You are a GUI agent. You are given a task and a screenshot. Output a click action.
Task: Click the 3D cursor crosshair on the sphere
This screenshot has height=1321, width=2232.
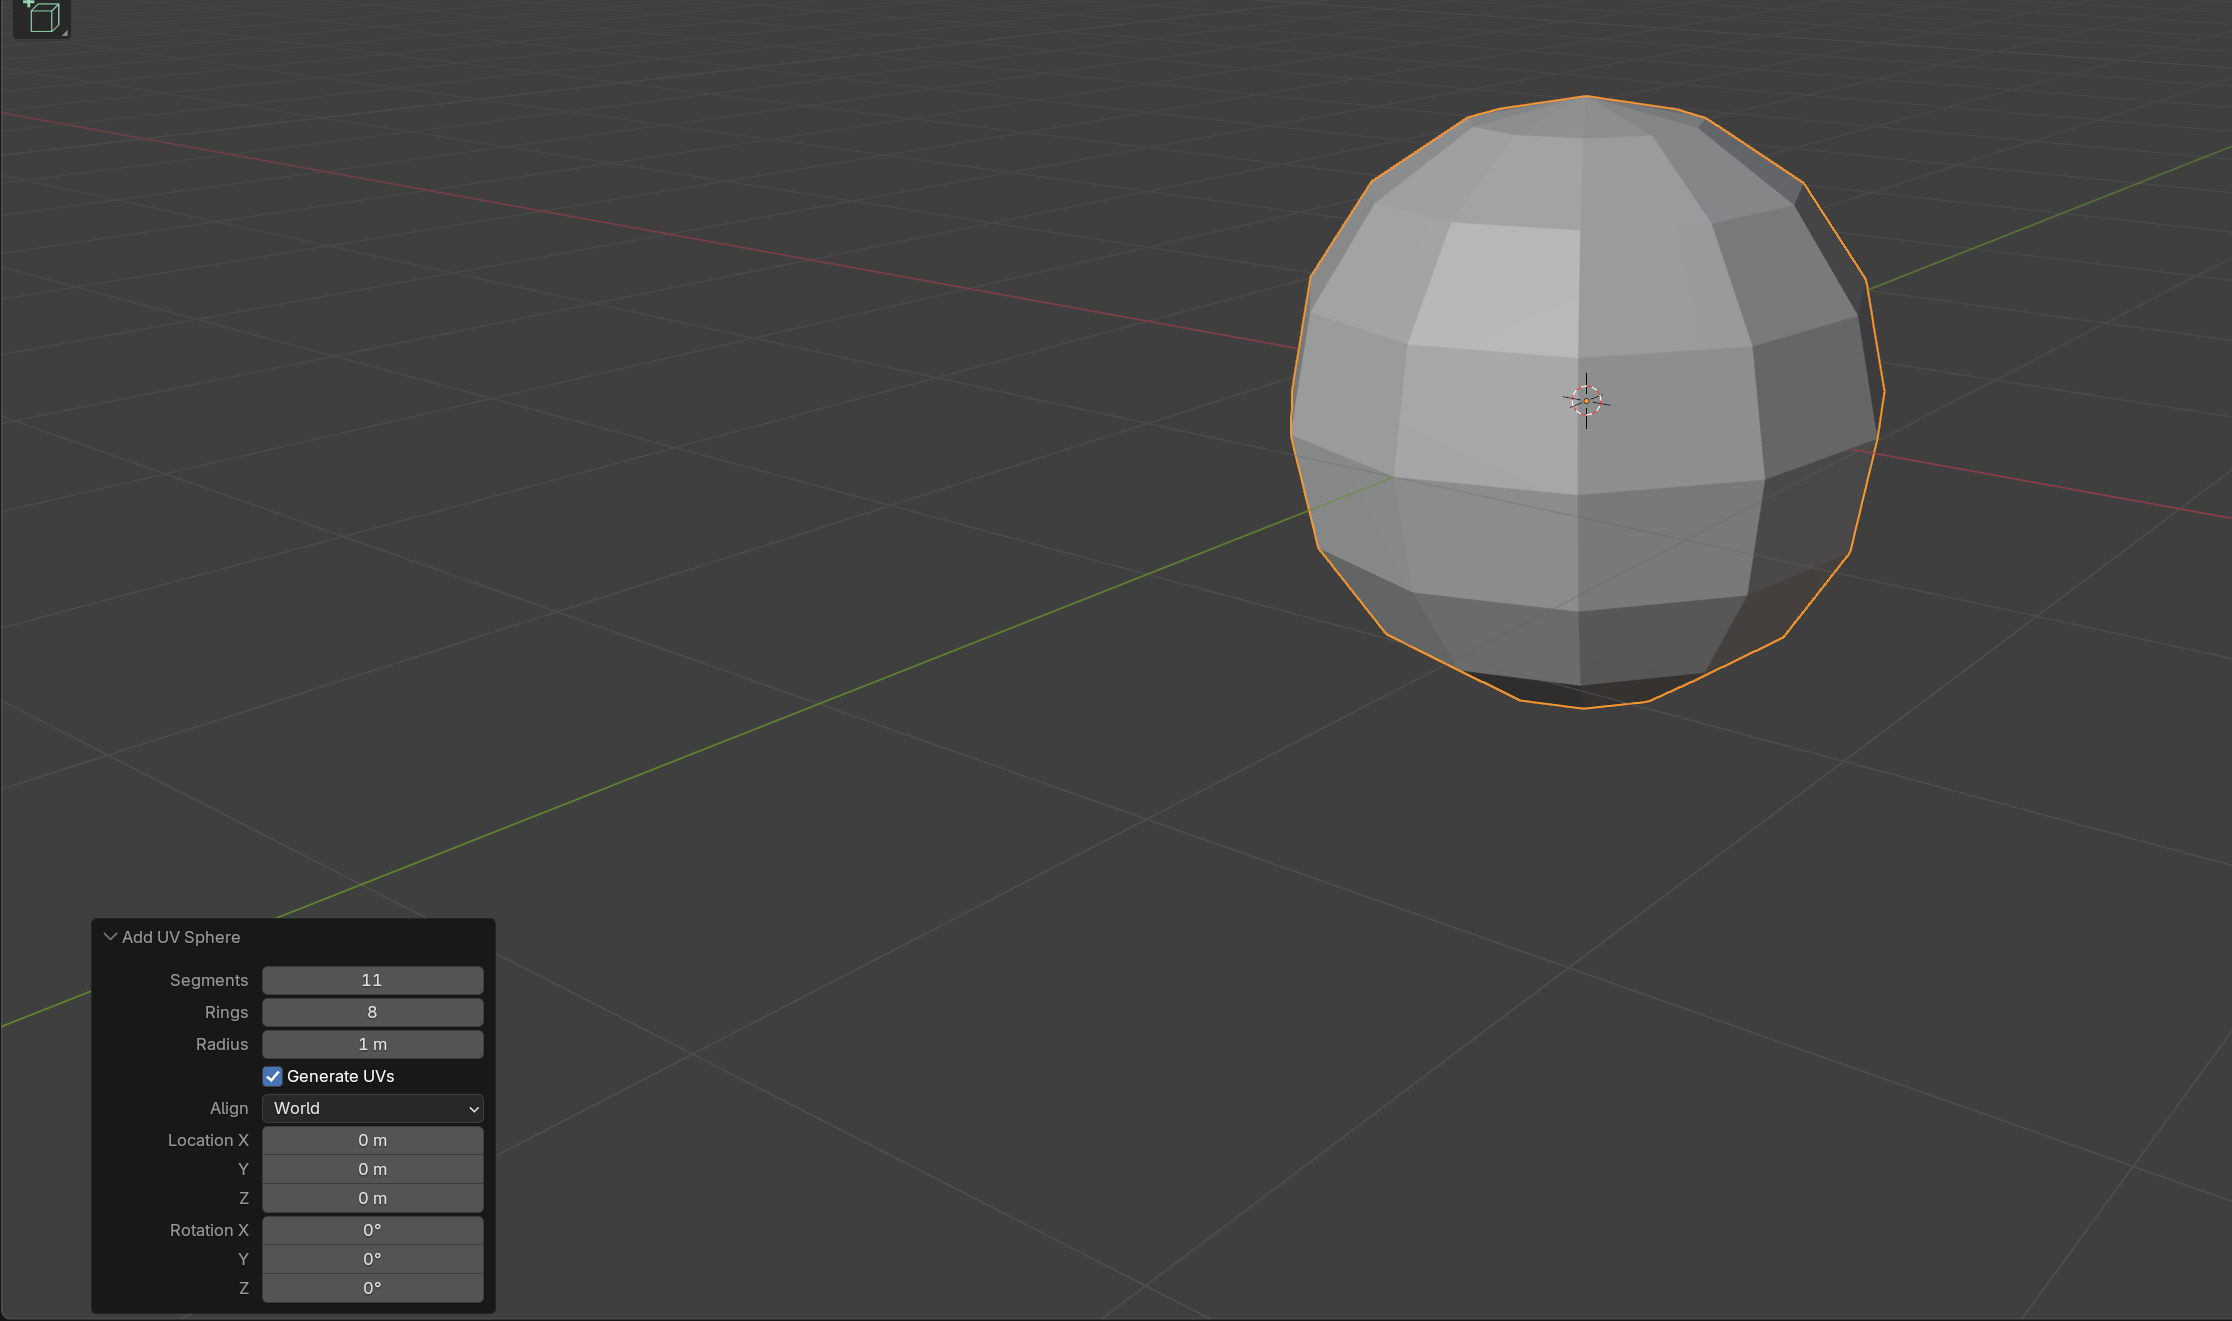1586,401
